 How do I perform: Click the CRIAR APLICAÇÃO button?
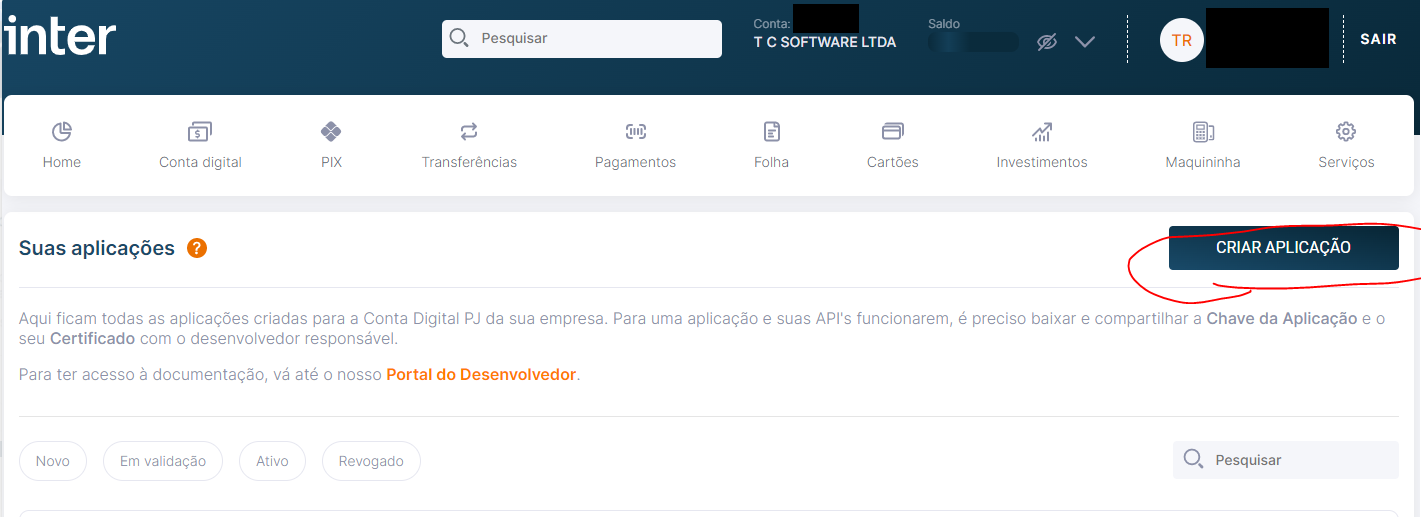1284,248
